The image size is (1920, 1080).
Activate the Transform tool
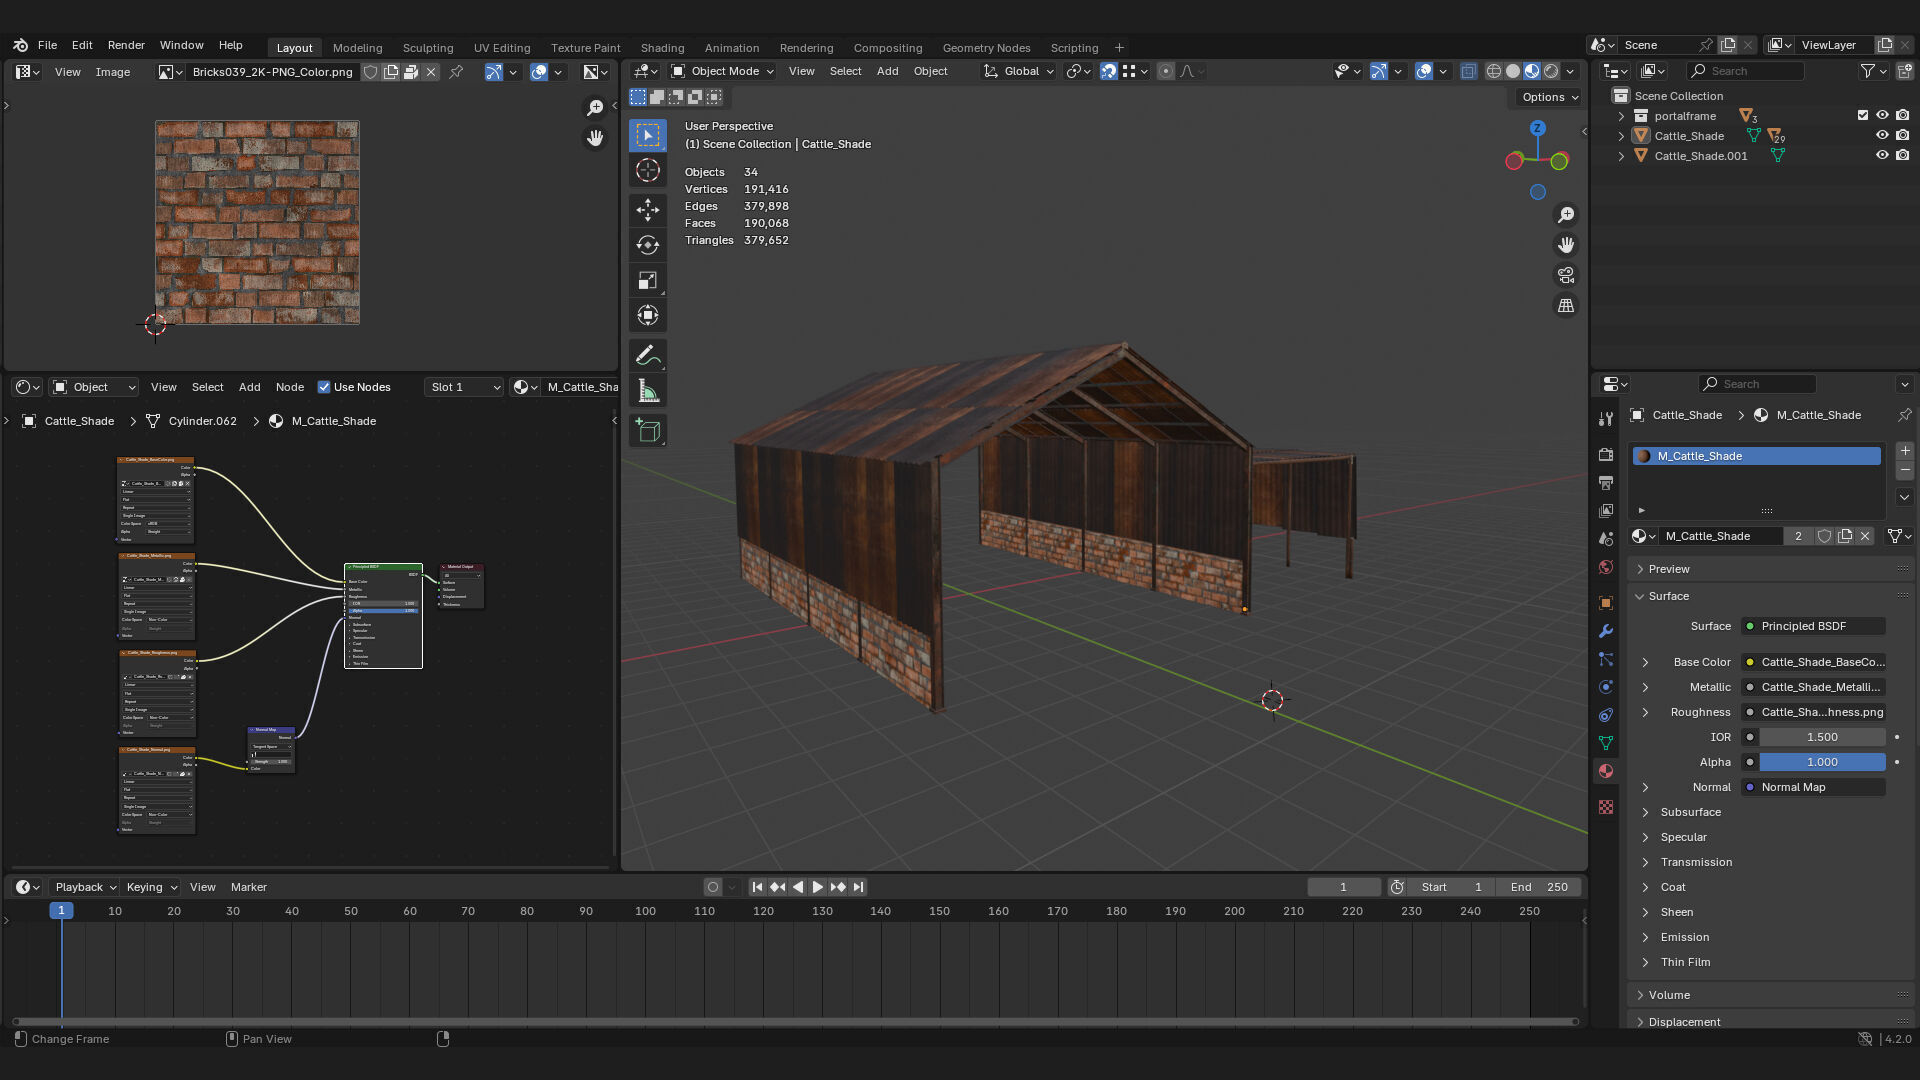648,316
